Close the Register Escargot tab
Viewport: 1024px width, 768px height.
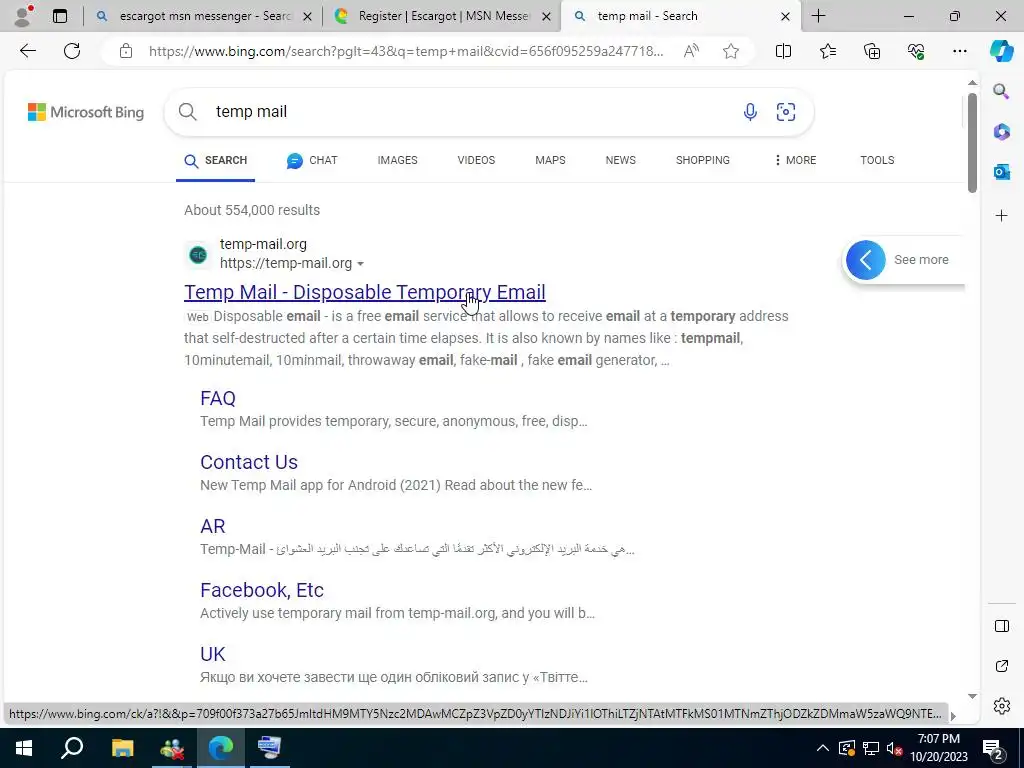(547, 16)
